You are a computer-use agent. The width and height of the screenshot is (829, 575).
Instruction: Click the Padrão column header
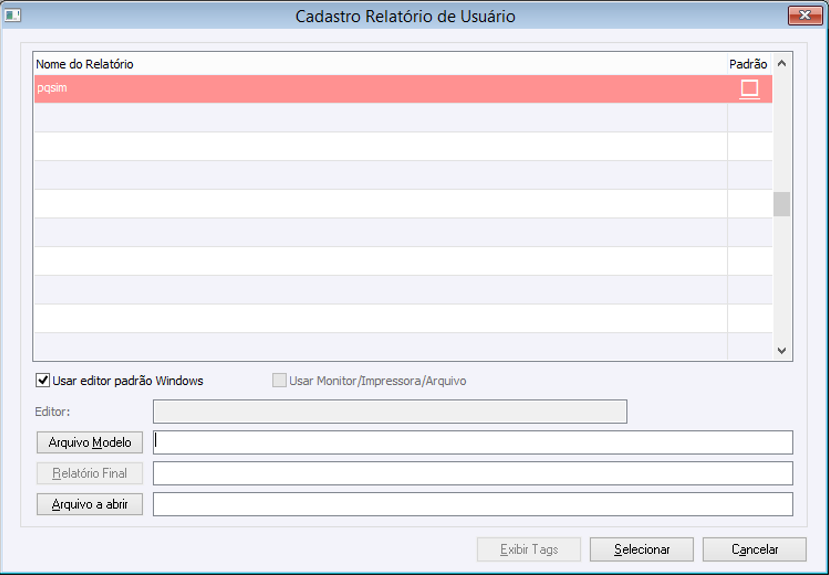point(748,64)
